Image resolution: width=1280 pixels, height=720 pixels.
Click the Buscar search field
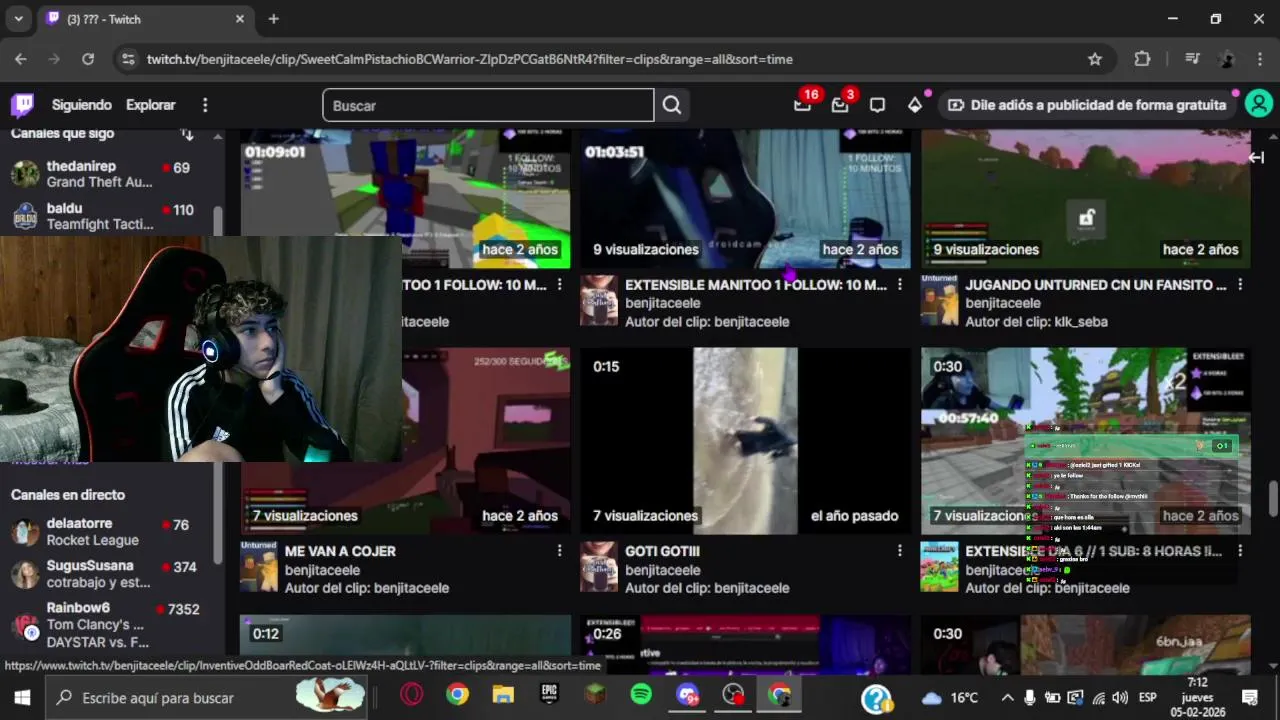click(488, 105)
